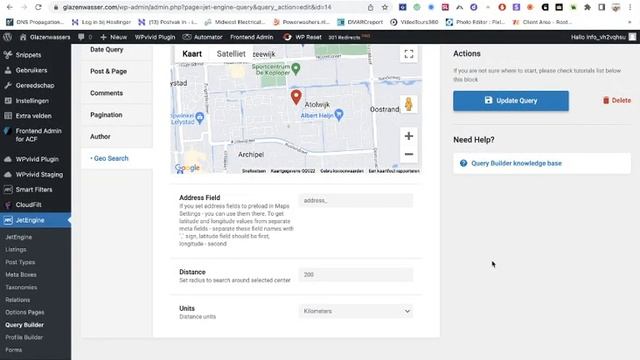
Task: Click the red location pin on map
Action: point(296,97)
